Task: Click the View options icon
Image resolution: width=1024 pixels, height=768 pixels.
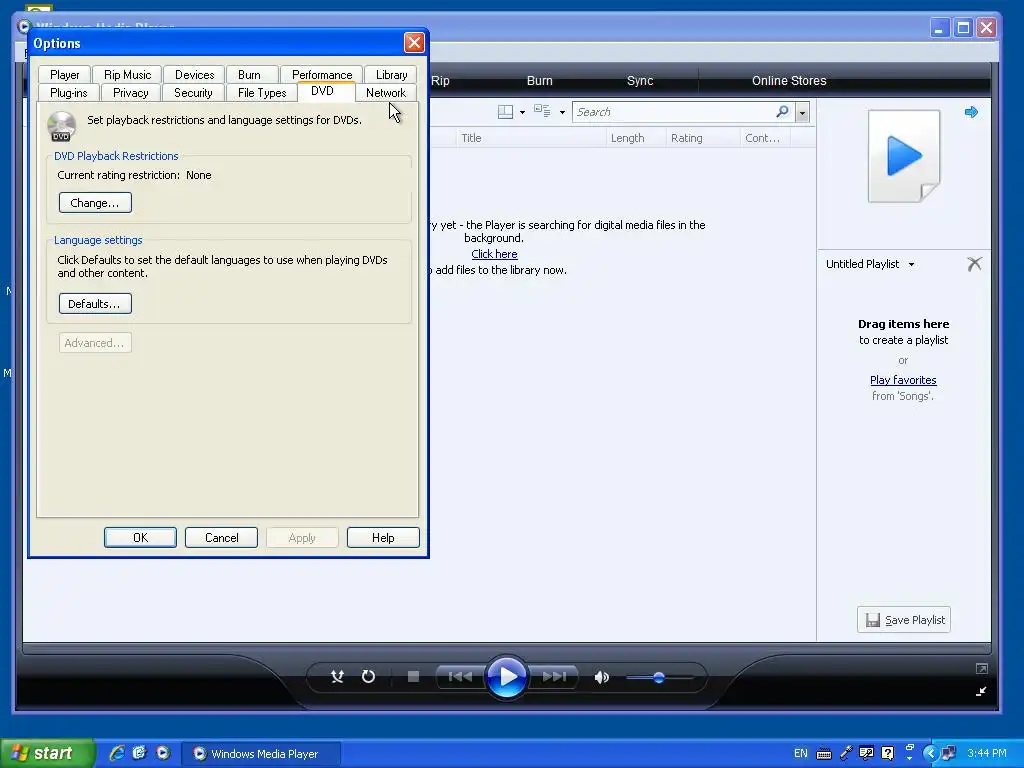Action: click(542, 112)
